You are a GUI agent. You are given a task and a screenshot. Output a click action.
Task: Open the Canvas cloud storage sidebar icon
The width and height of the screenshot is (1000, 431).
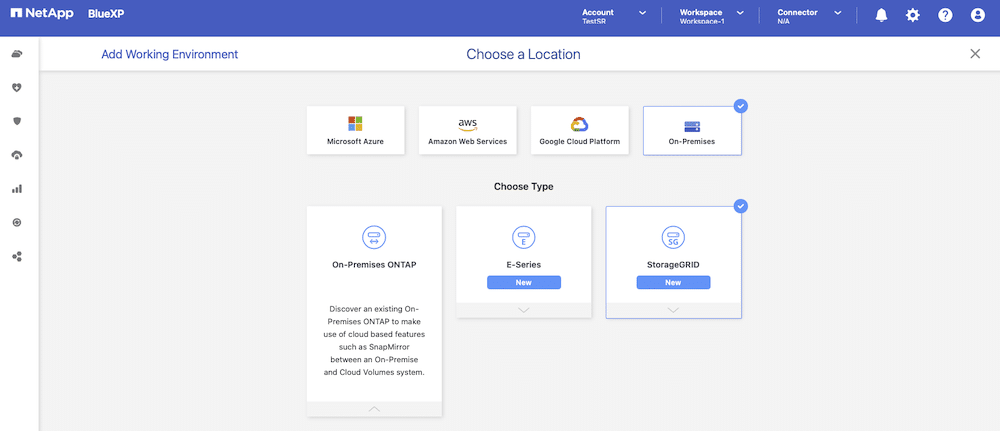(x=17, y=54)
